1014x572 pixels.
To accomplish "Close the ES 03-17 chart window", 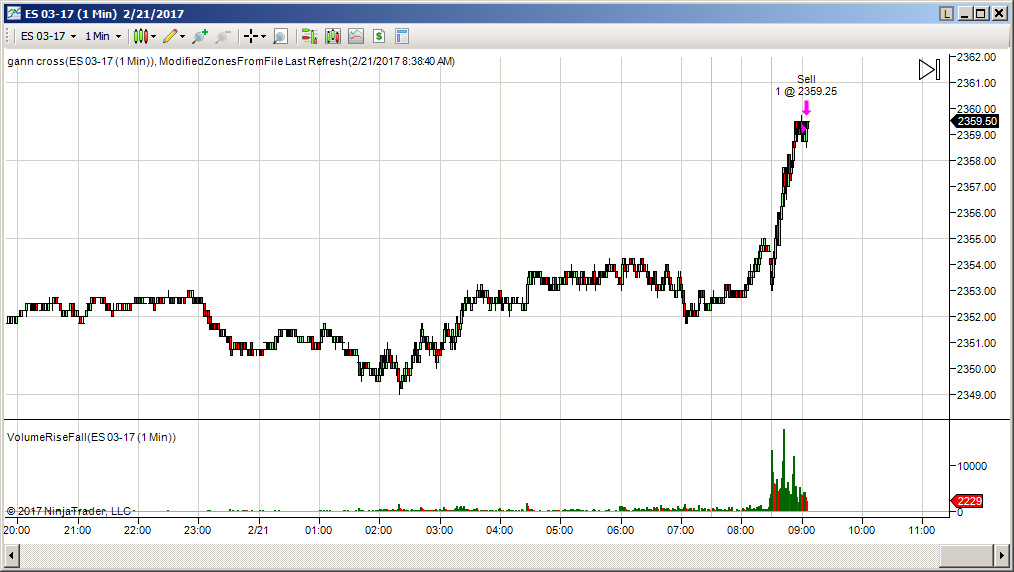I will pos(999,14).
